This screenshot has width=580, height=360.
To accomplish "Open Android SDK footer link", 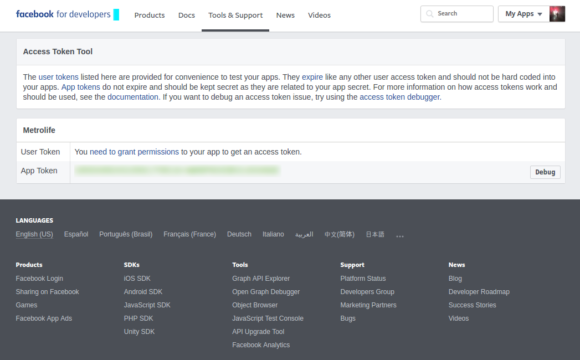I will pos(143,292).
